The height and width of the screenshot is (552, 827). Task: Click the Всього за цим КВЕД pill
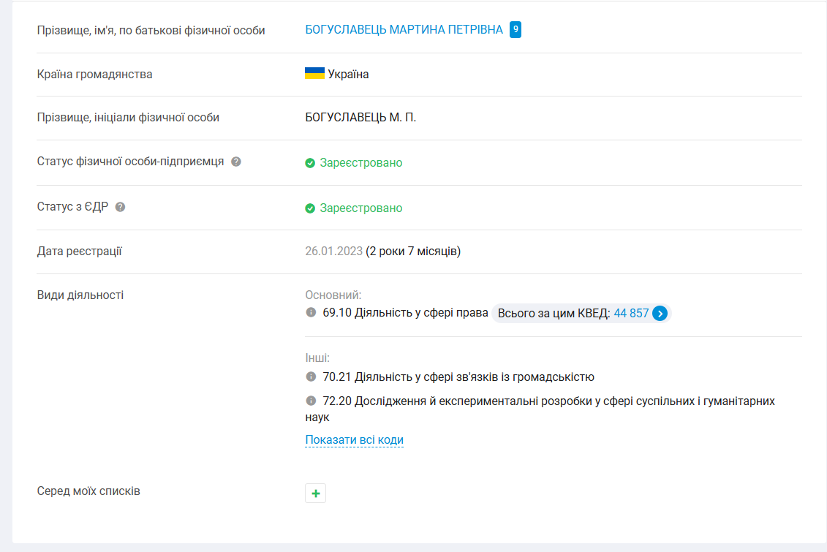click(553, 313)
